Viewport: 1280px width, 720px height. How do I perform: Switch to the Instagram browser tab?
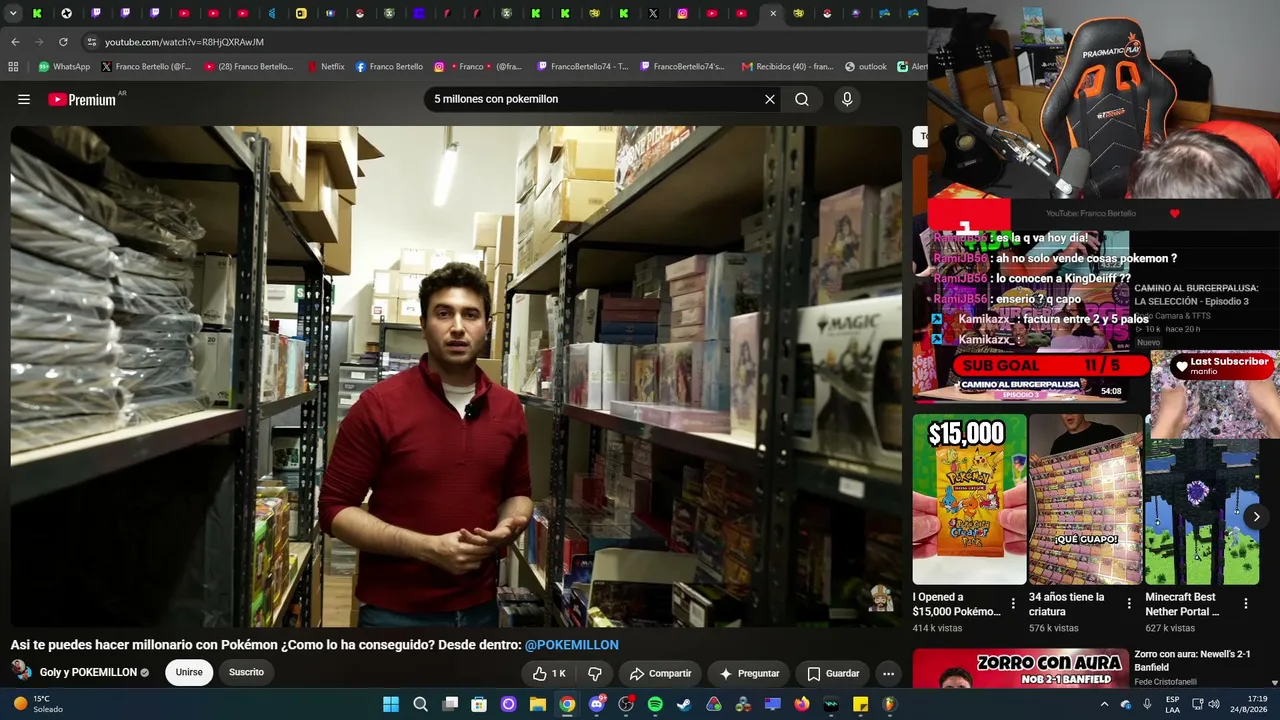682,13
